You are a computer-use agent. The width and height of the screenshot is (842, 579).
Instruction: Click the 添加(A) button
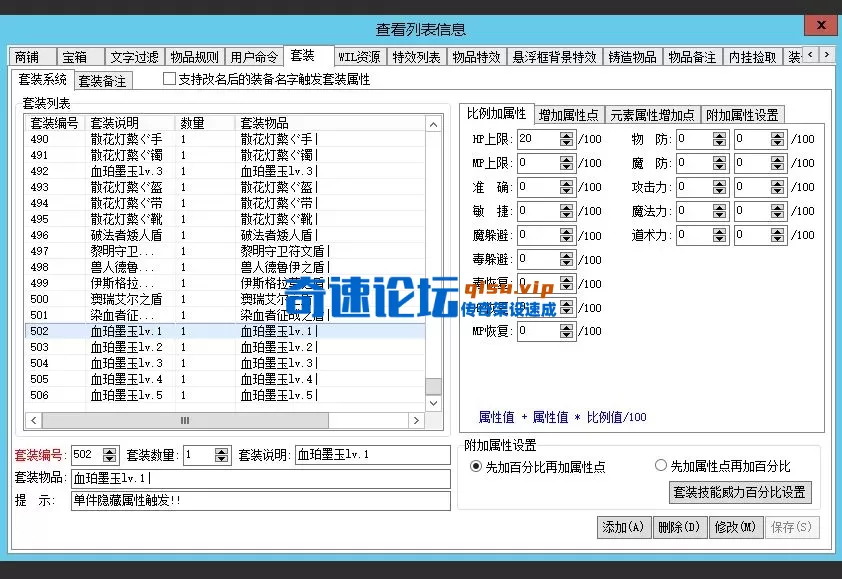click(x=623, y=527)
